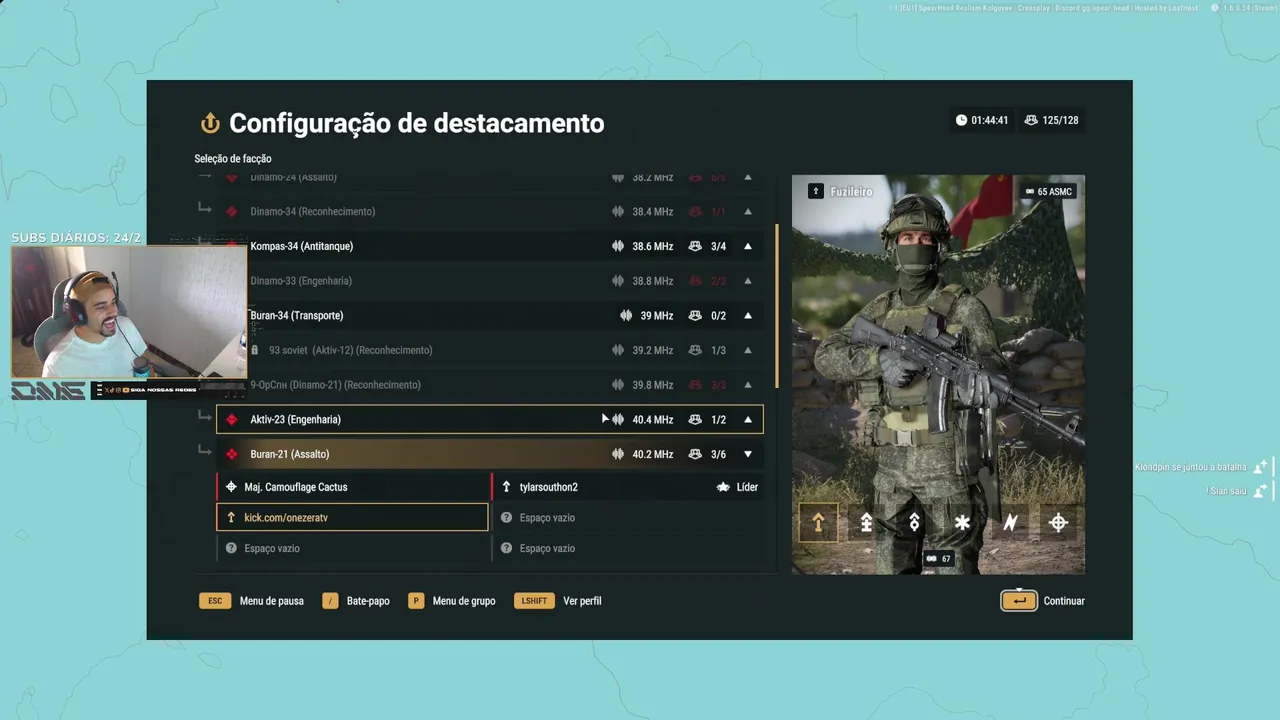This screenshot has width=1280, height=720.
Task: Expand the 93 soviet (Aktiv-12) squad arrow
Action: pyautogui.click(x=748, y=350)
